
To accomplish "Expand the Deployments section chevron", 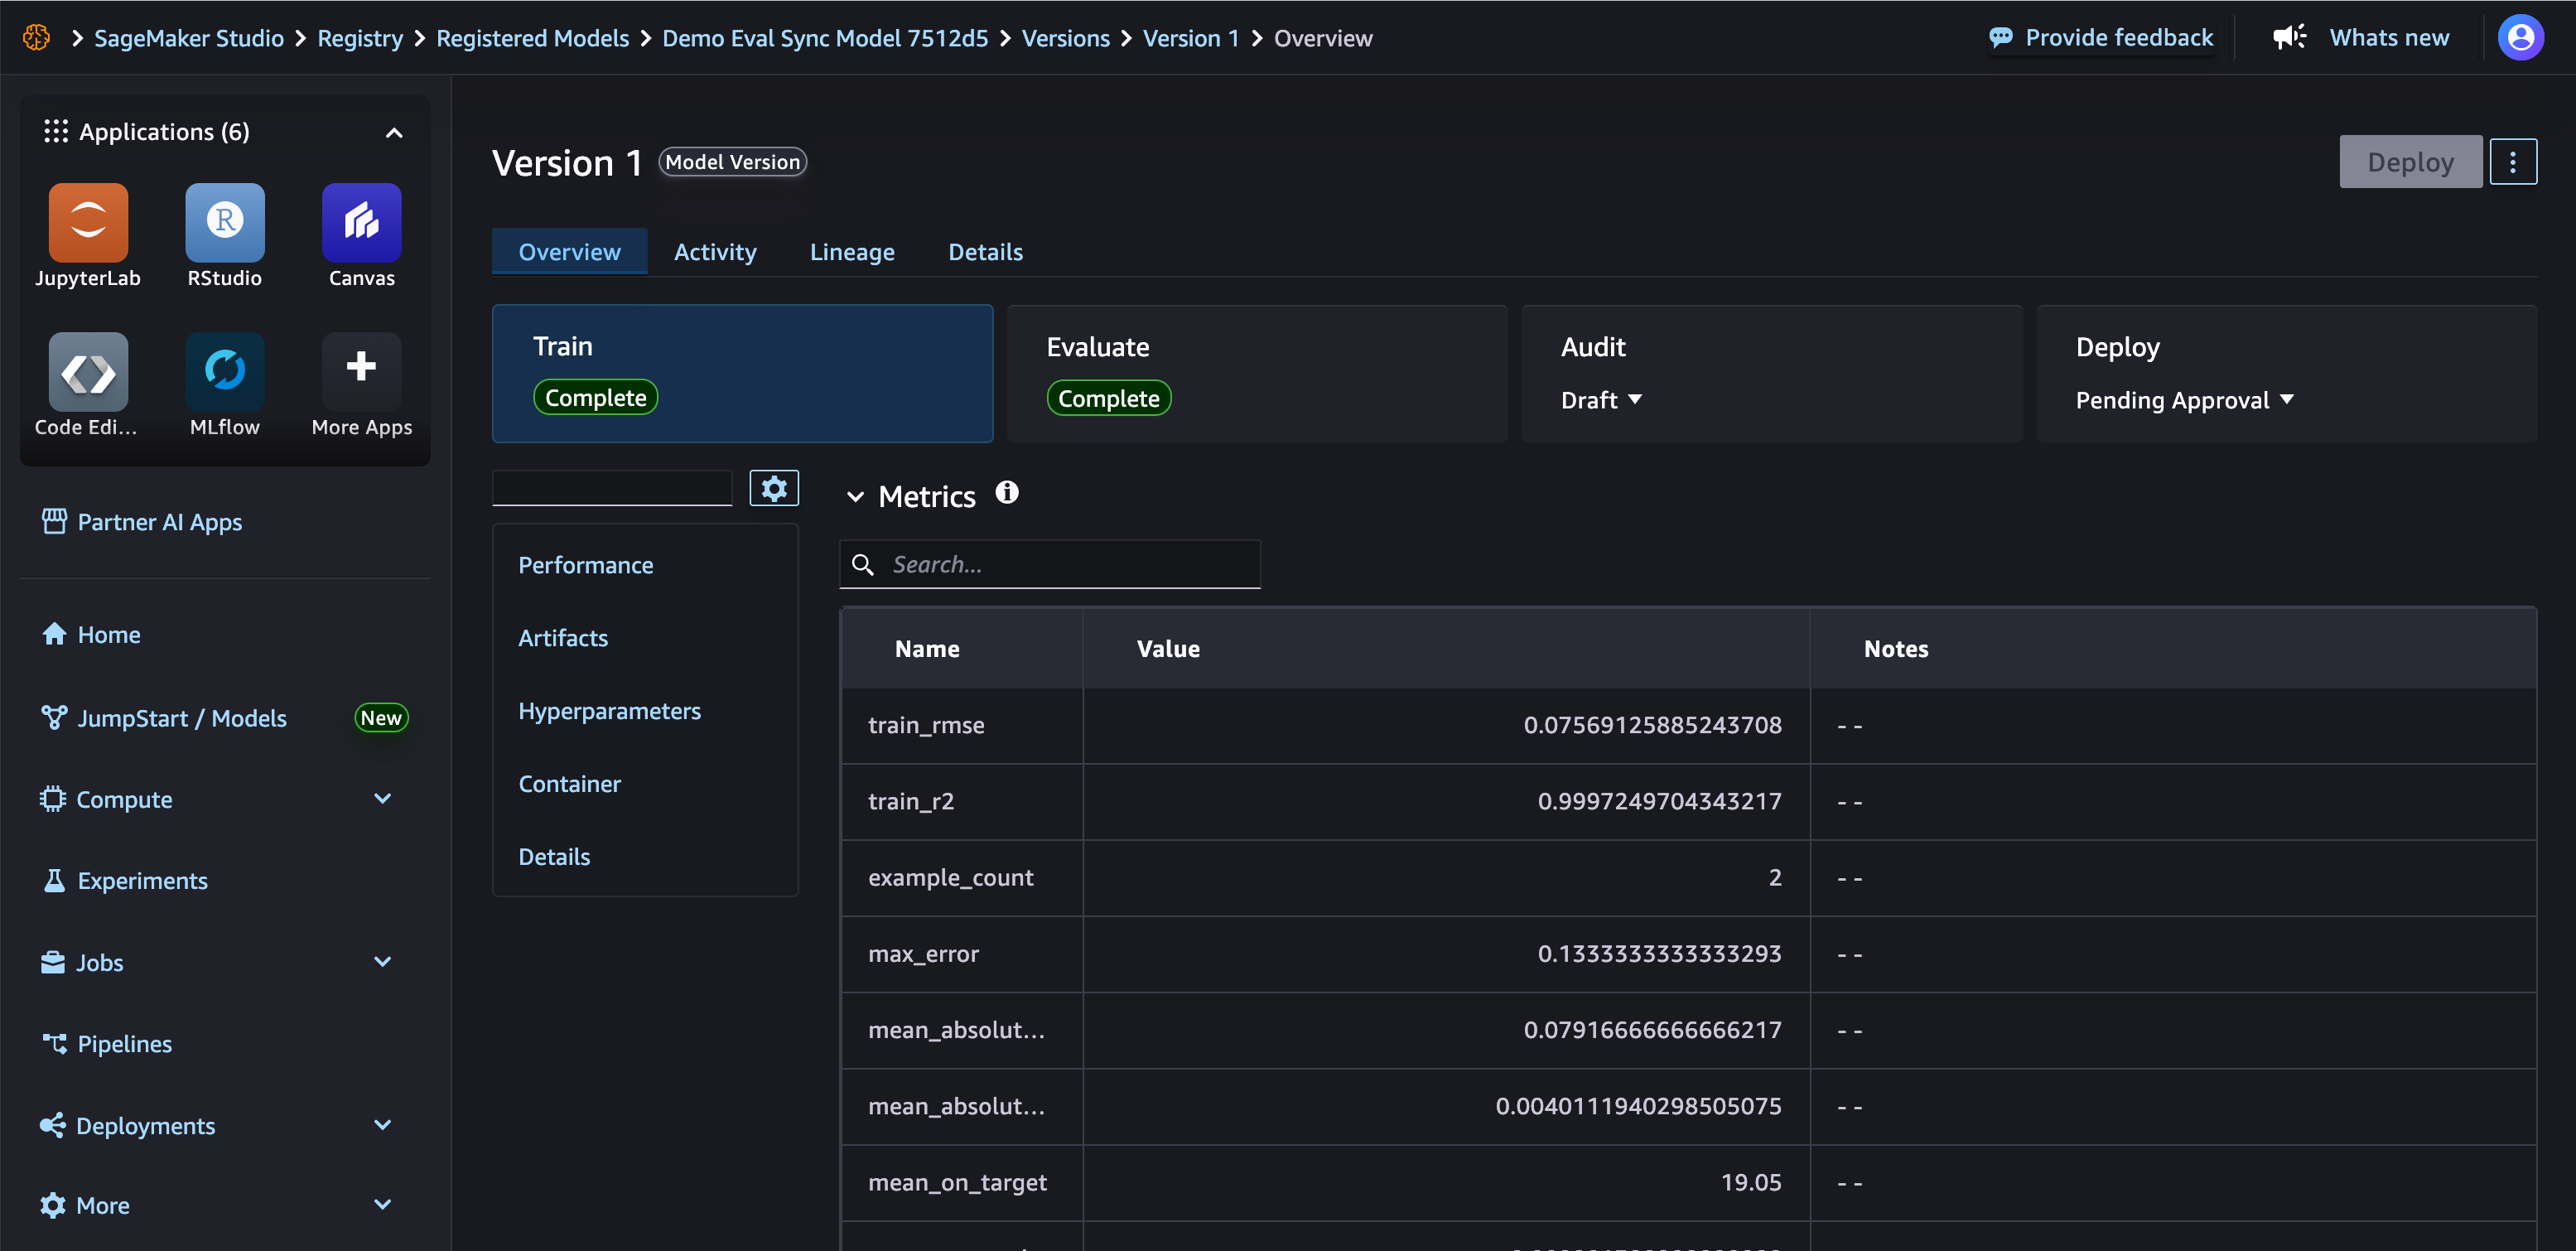I will click(x=382, y=1124).
